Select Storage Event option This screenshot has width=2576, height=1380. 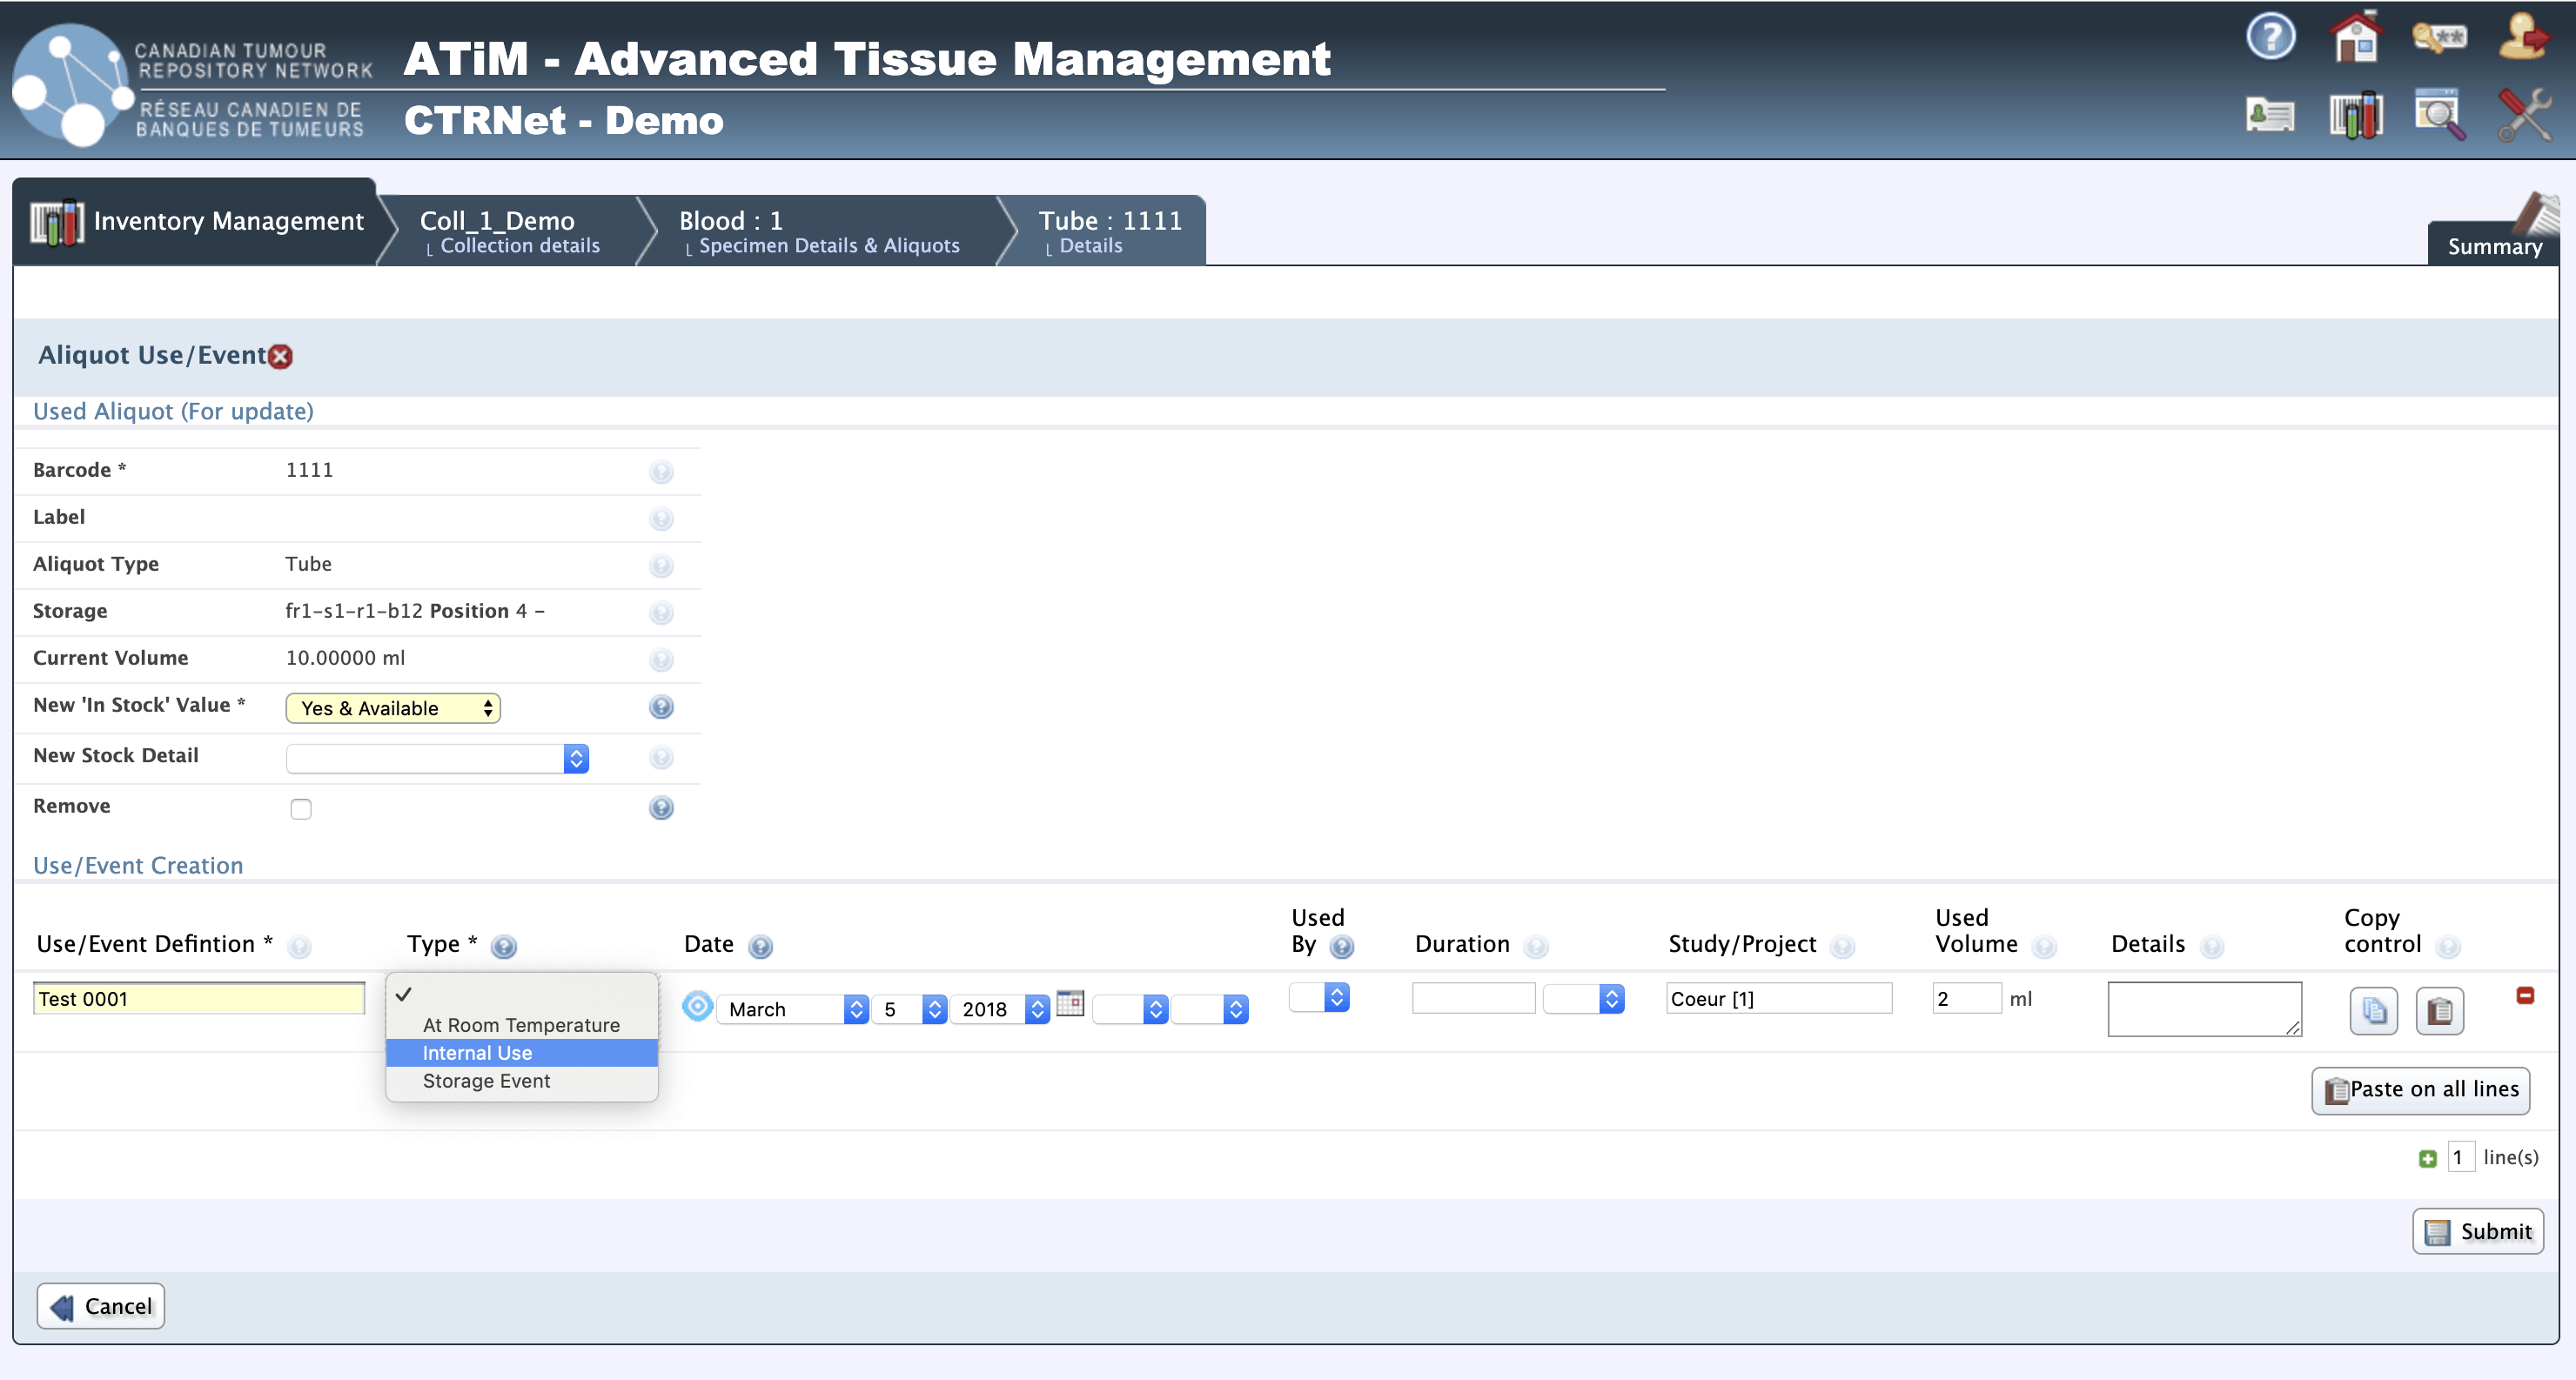pyautogui.click(x=486, y=1081)
